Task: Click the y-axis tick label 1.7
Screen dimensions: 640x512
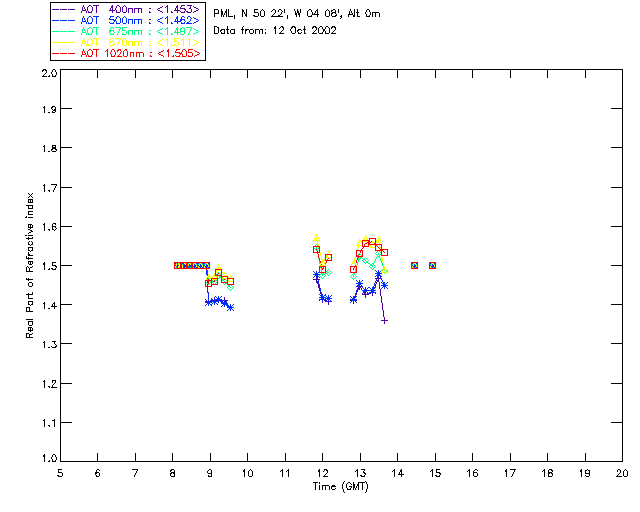Action: 49,188
